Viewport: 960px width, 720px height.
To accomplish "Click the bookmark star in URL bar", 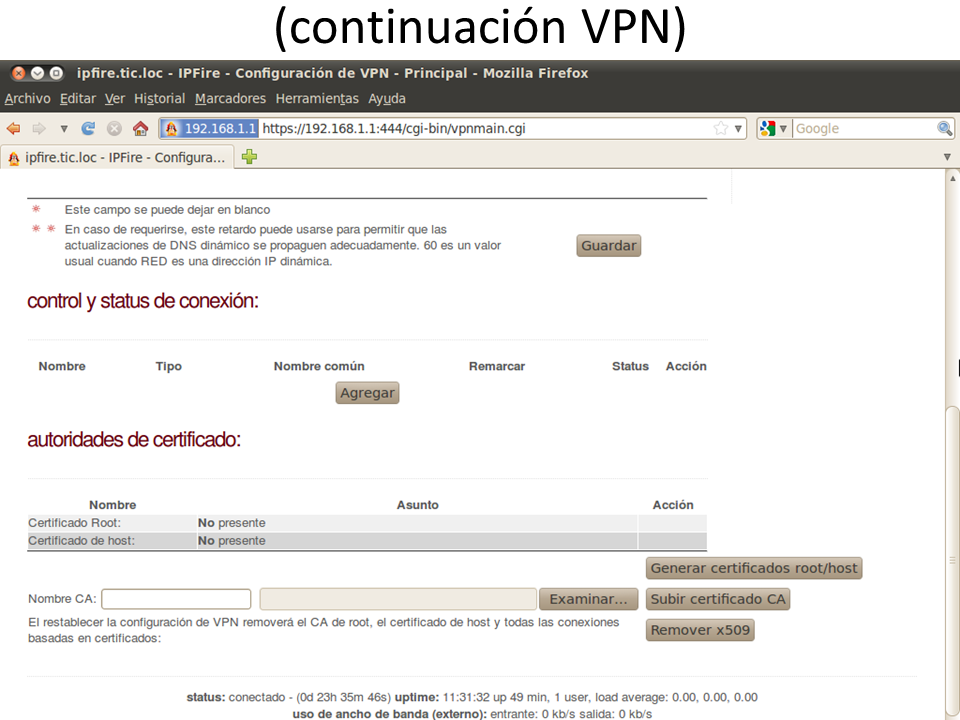I will (x=721, y=128).
